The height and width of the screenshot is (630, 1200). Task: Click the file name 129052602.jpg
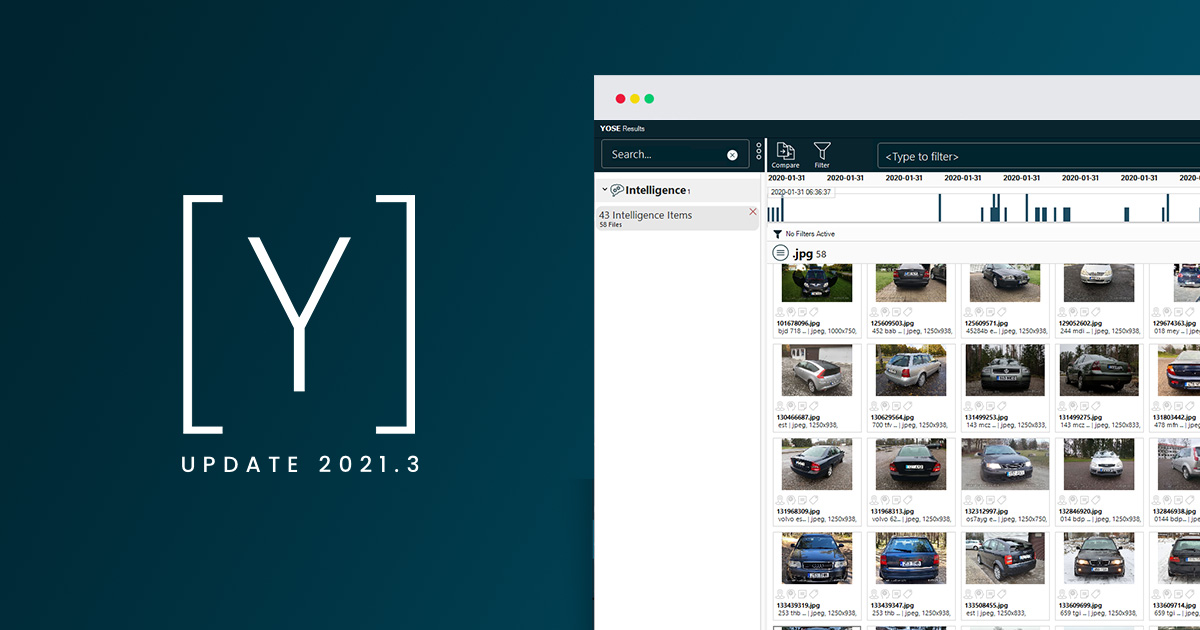click(1081, 323)
